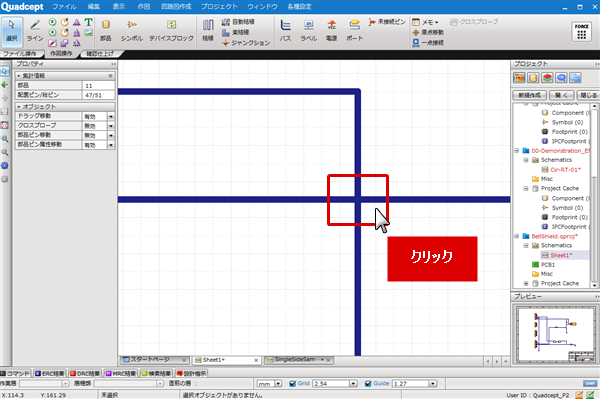Click the schematic preview thumbnail
The height and width of the screenshot is (399, 600).
pyautogui.click(x=556, y=335)
